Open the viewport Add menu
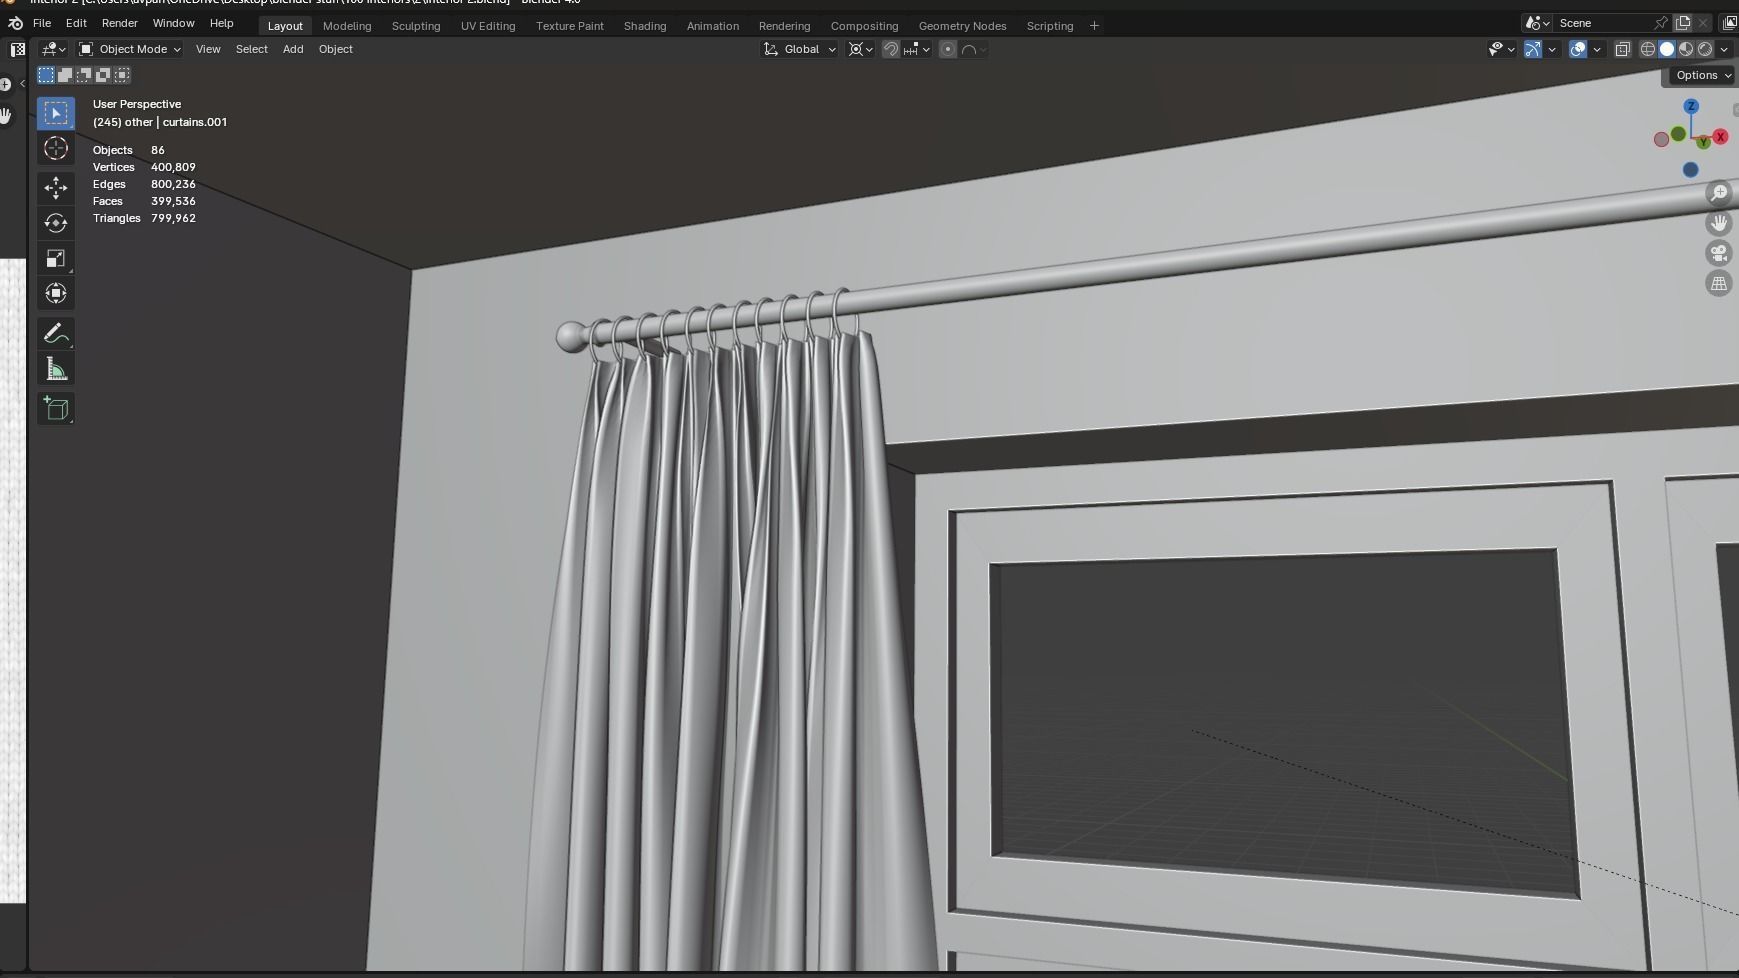1739x978 pixels. tap(293, 49)
